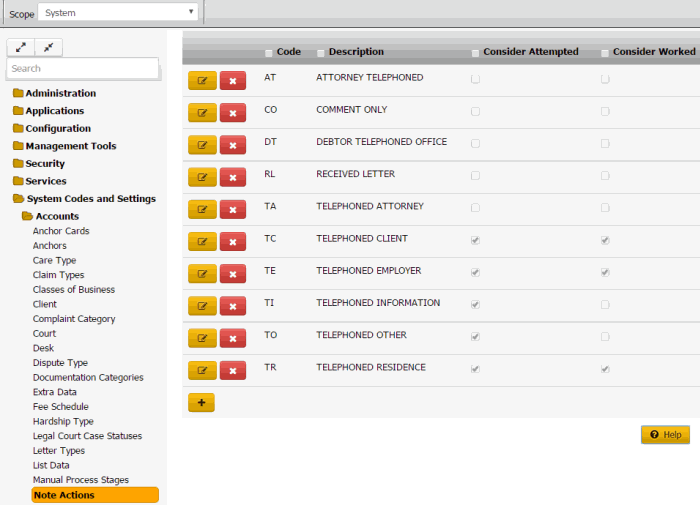Image resolution: width=700 pixels, height=505 pixels.
Task: Delete the TELEPHONED OTHER row
Action: pos(232,338)
